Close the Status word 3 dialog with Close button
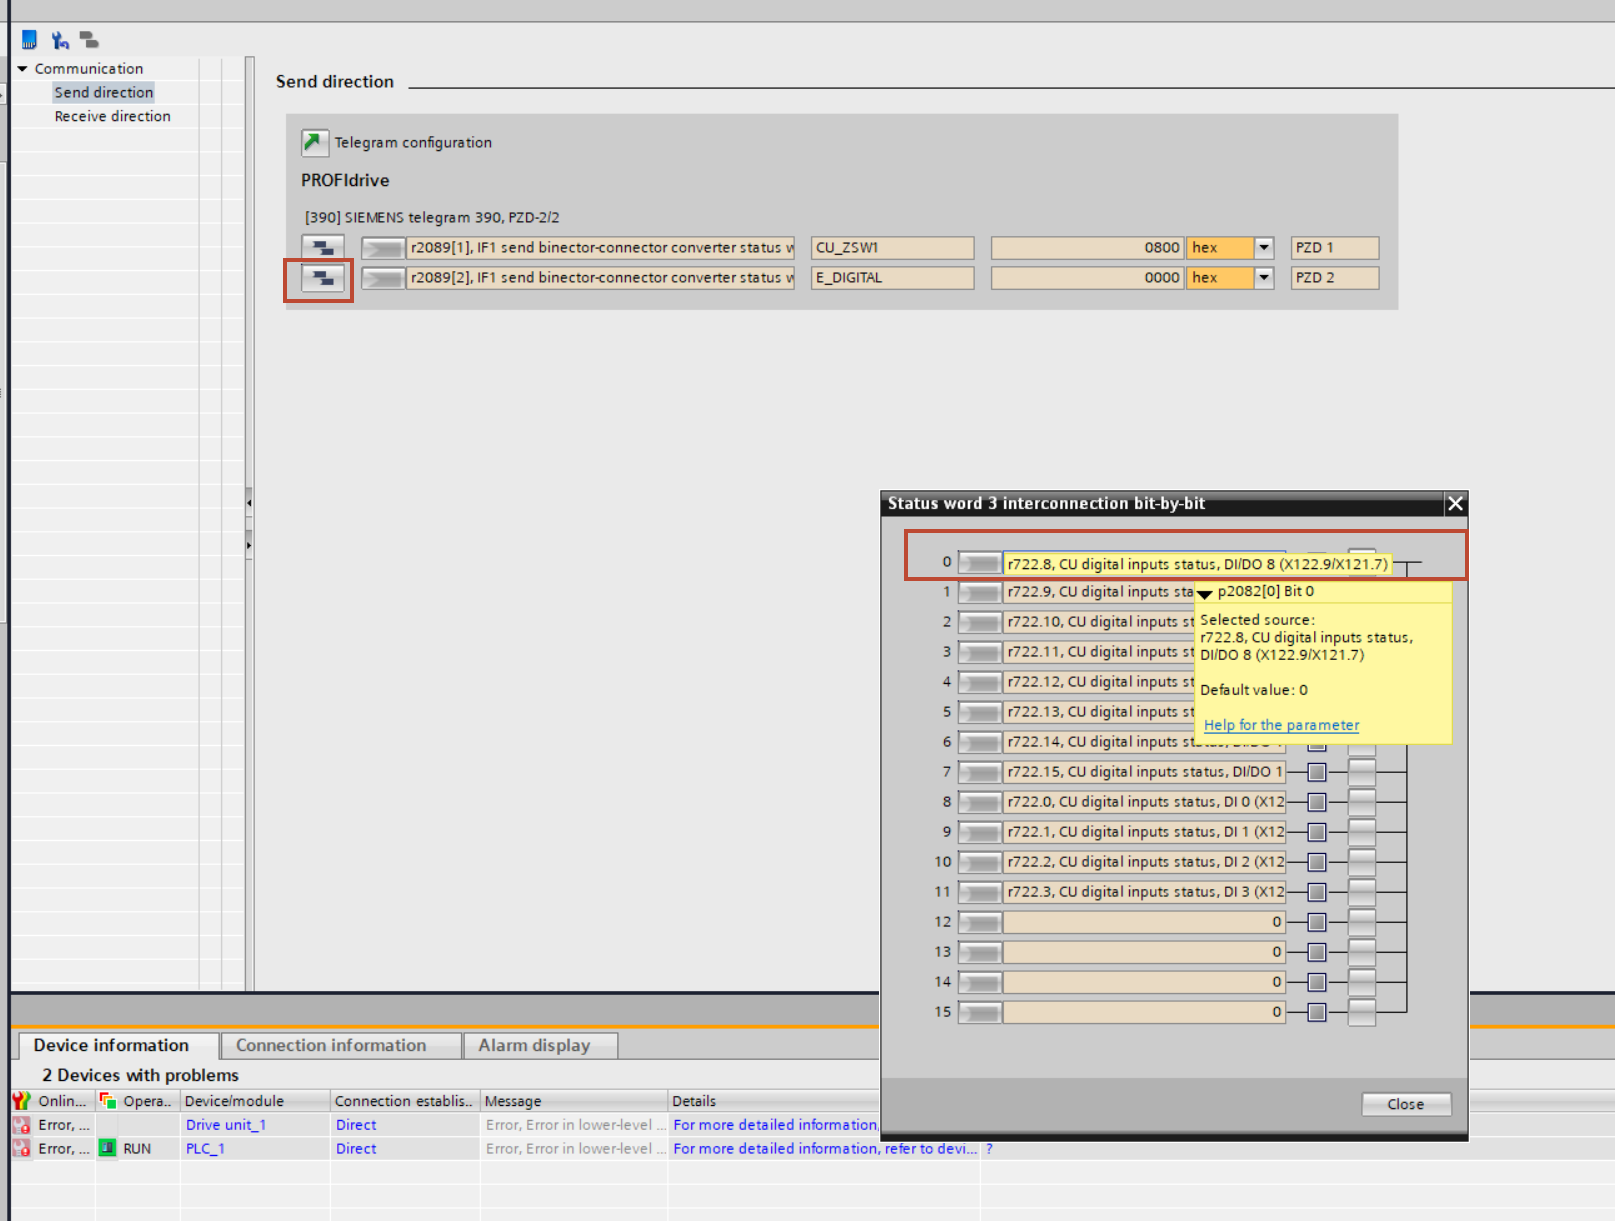 pos(1405,1104)
